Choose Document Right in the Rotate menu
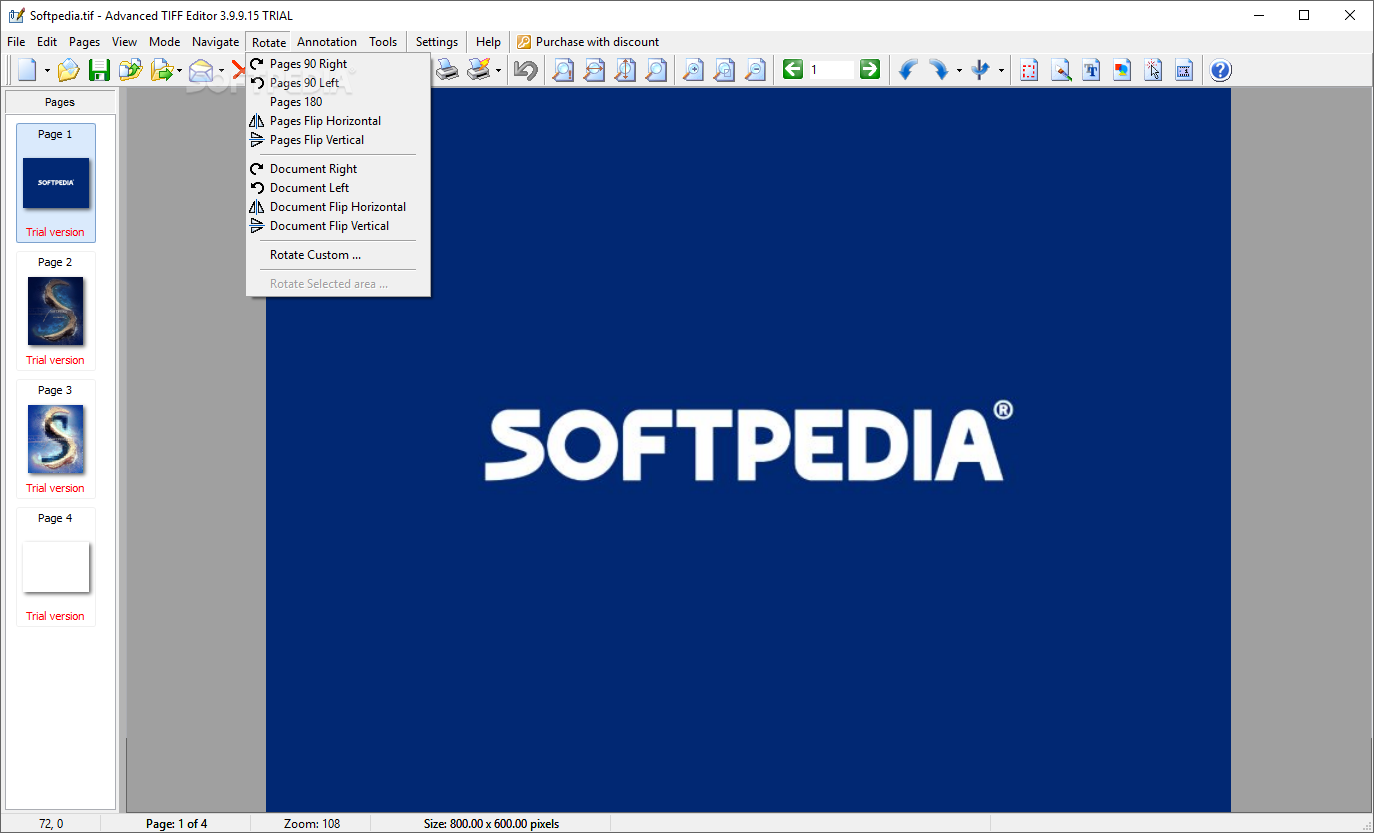Screen dimensions: 1374x833 click(x=339, y=169)
